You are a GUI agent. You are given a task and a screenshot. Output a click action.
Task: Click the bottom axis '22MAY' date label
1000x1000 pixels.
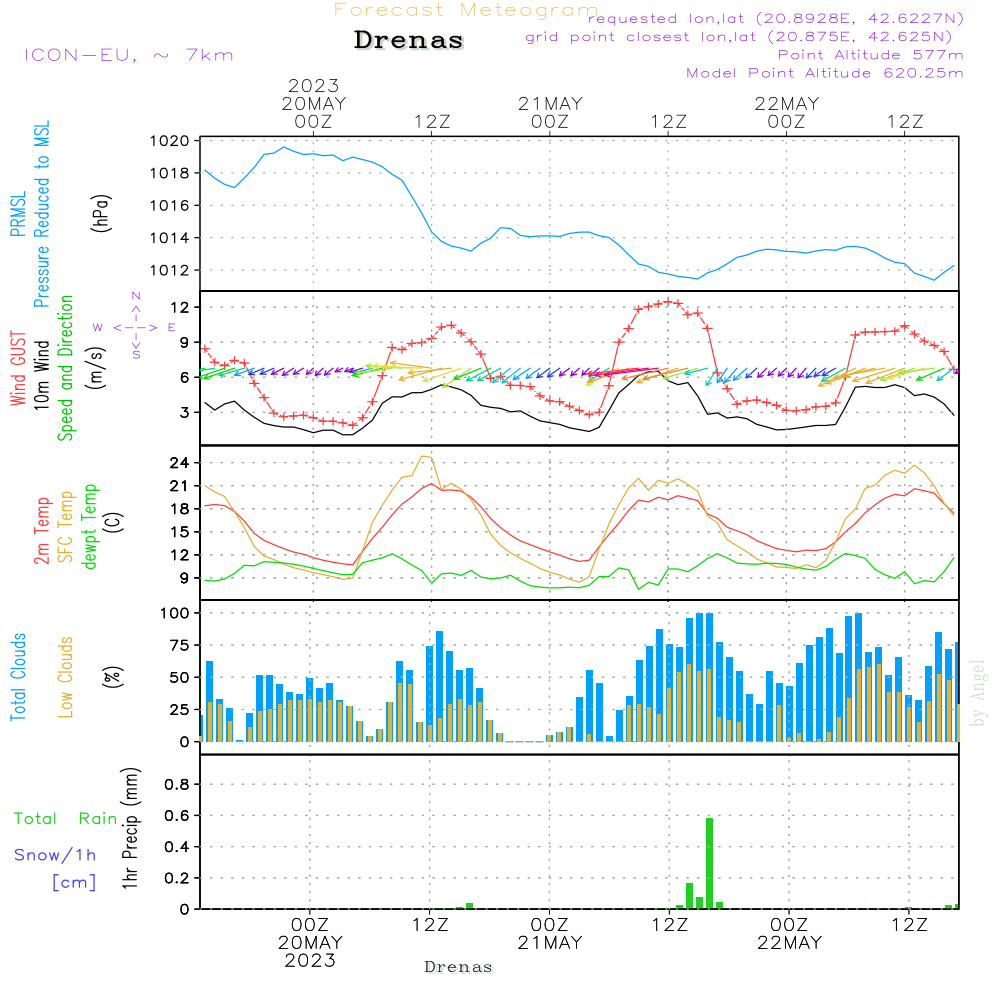point(790,943)
